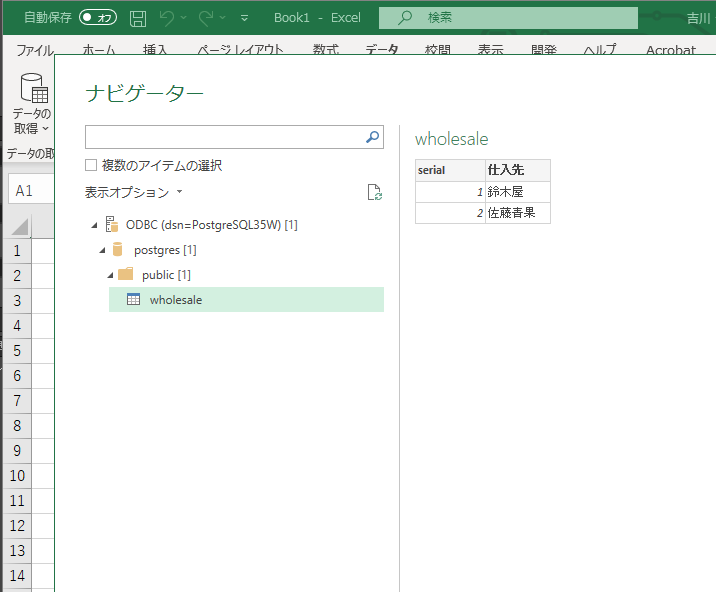Viewport: 716px width, 592px height.
Task: Collapse the public schema node
Action: [110, 275]
